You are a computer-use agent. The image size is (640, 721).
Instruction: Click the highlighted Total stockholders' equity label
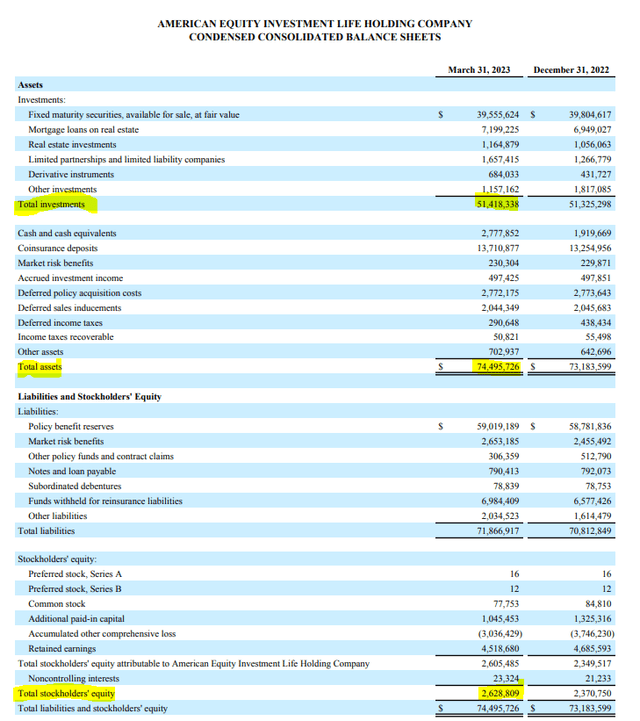(x=66, y=693)
